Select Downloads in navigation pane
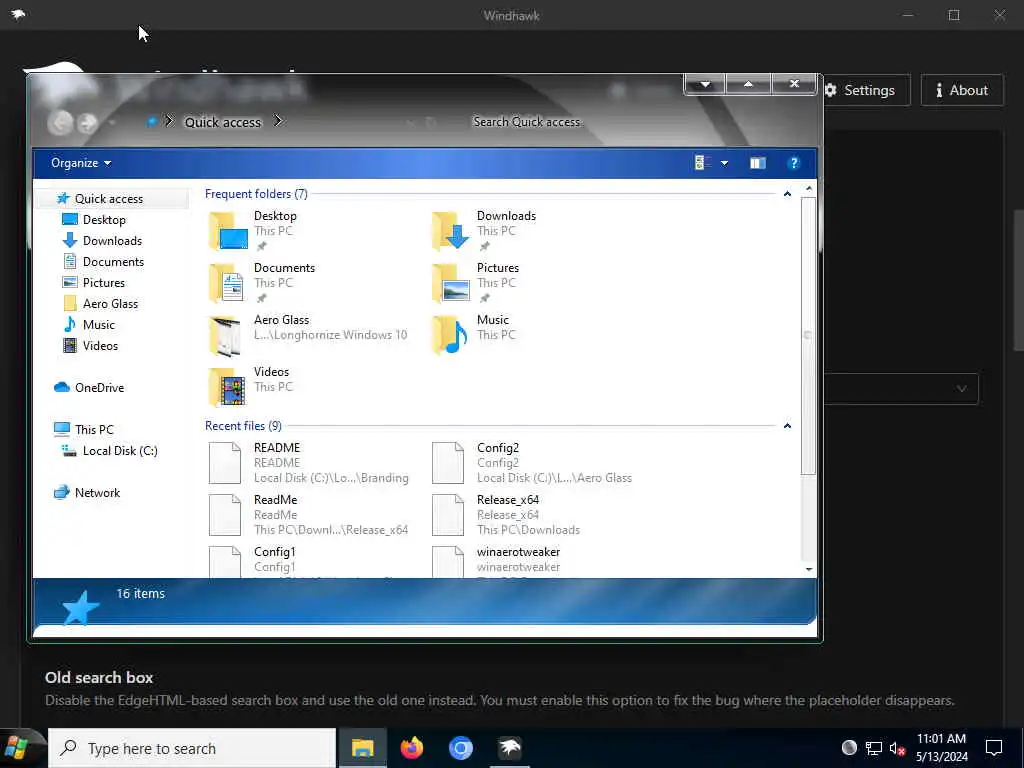The width and height of the screenshot is (1024, 768). click(112, 240)
